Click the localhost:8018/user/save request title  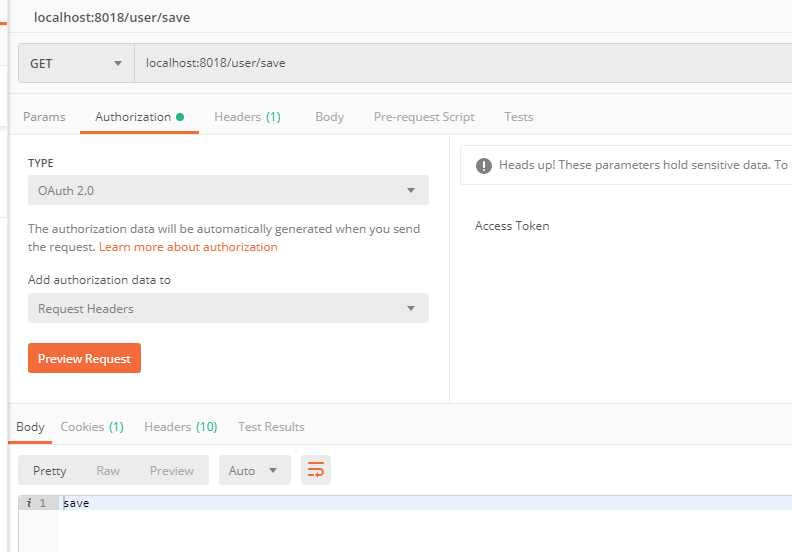click(112, 18)
